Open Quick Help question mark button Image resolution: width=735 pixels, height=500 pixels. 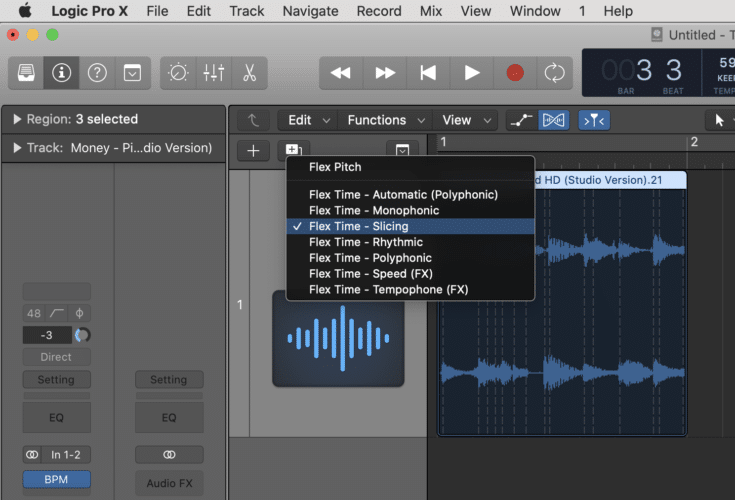[x=97, y=73]
